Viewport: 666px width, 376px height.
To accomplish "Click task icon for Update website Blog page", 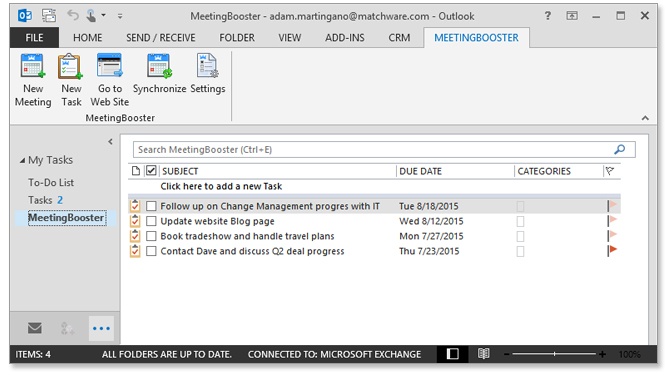I will (x=135, y=221).
